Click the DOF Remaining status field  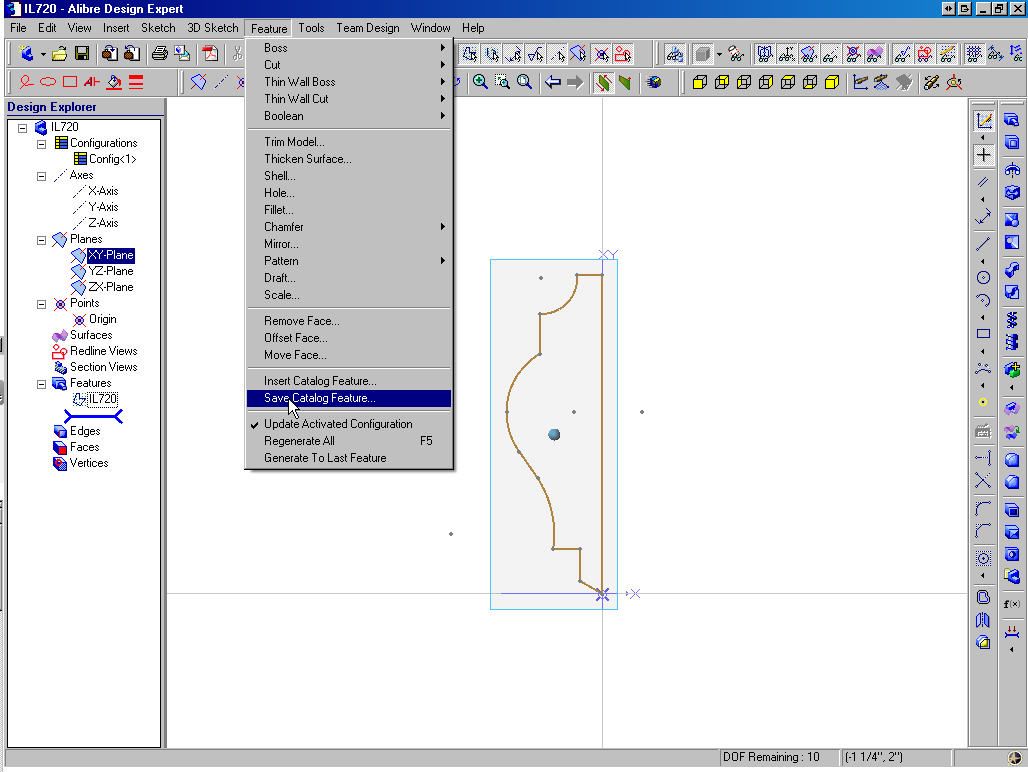779,757
